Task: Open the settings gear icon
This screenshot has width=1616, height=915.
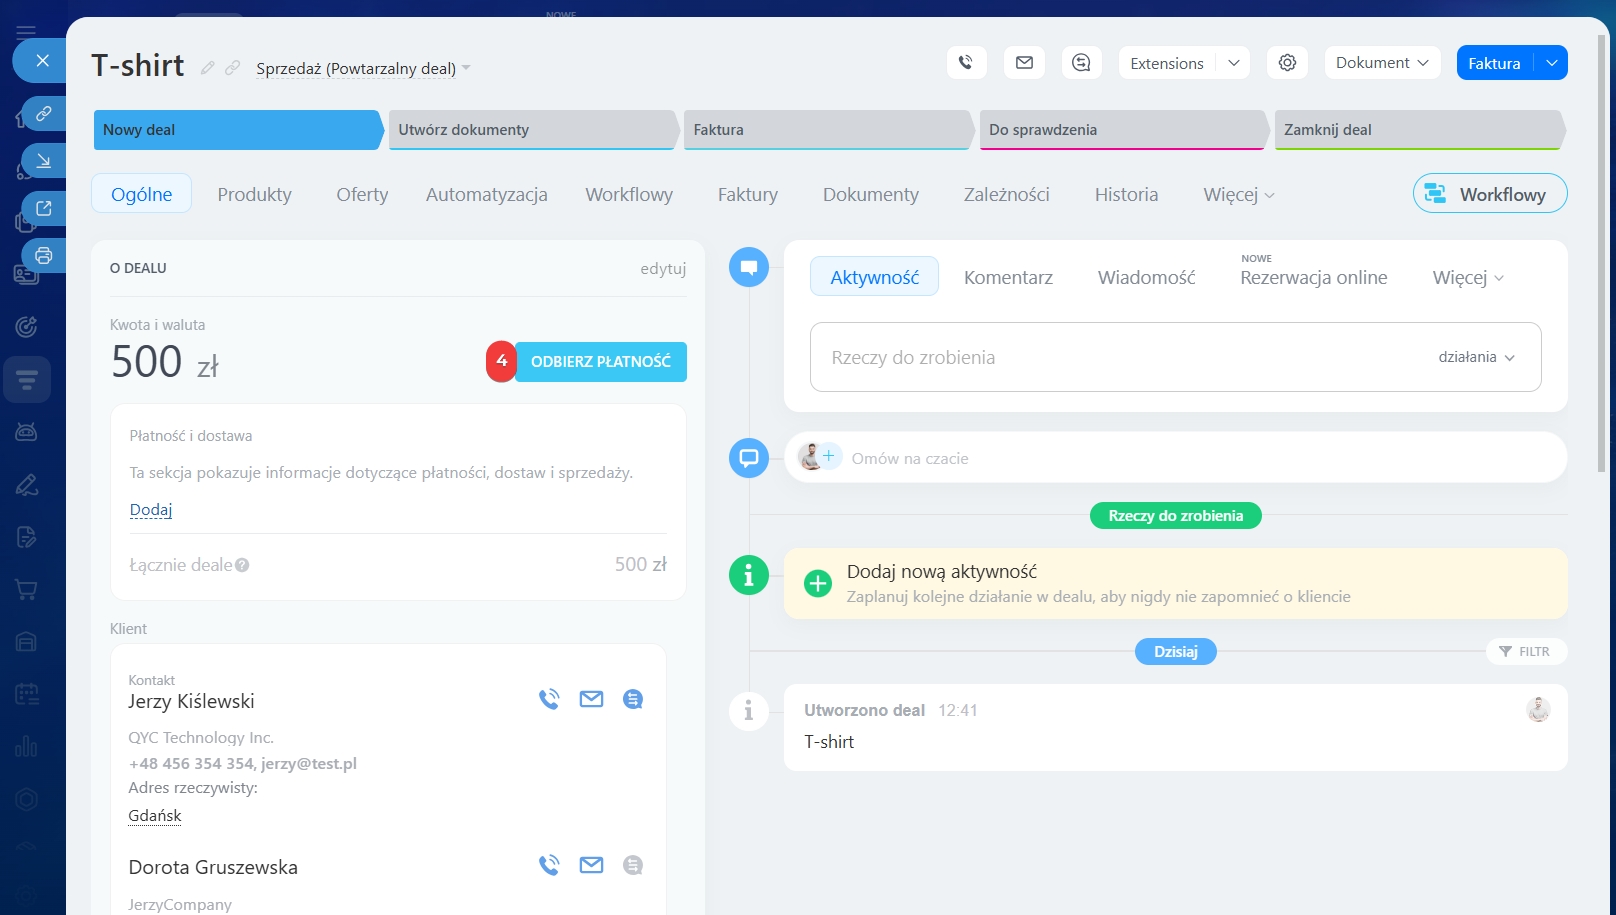Action: click(x=1287, y=63)
